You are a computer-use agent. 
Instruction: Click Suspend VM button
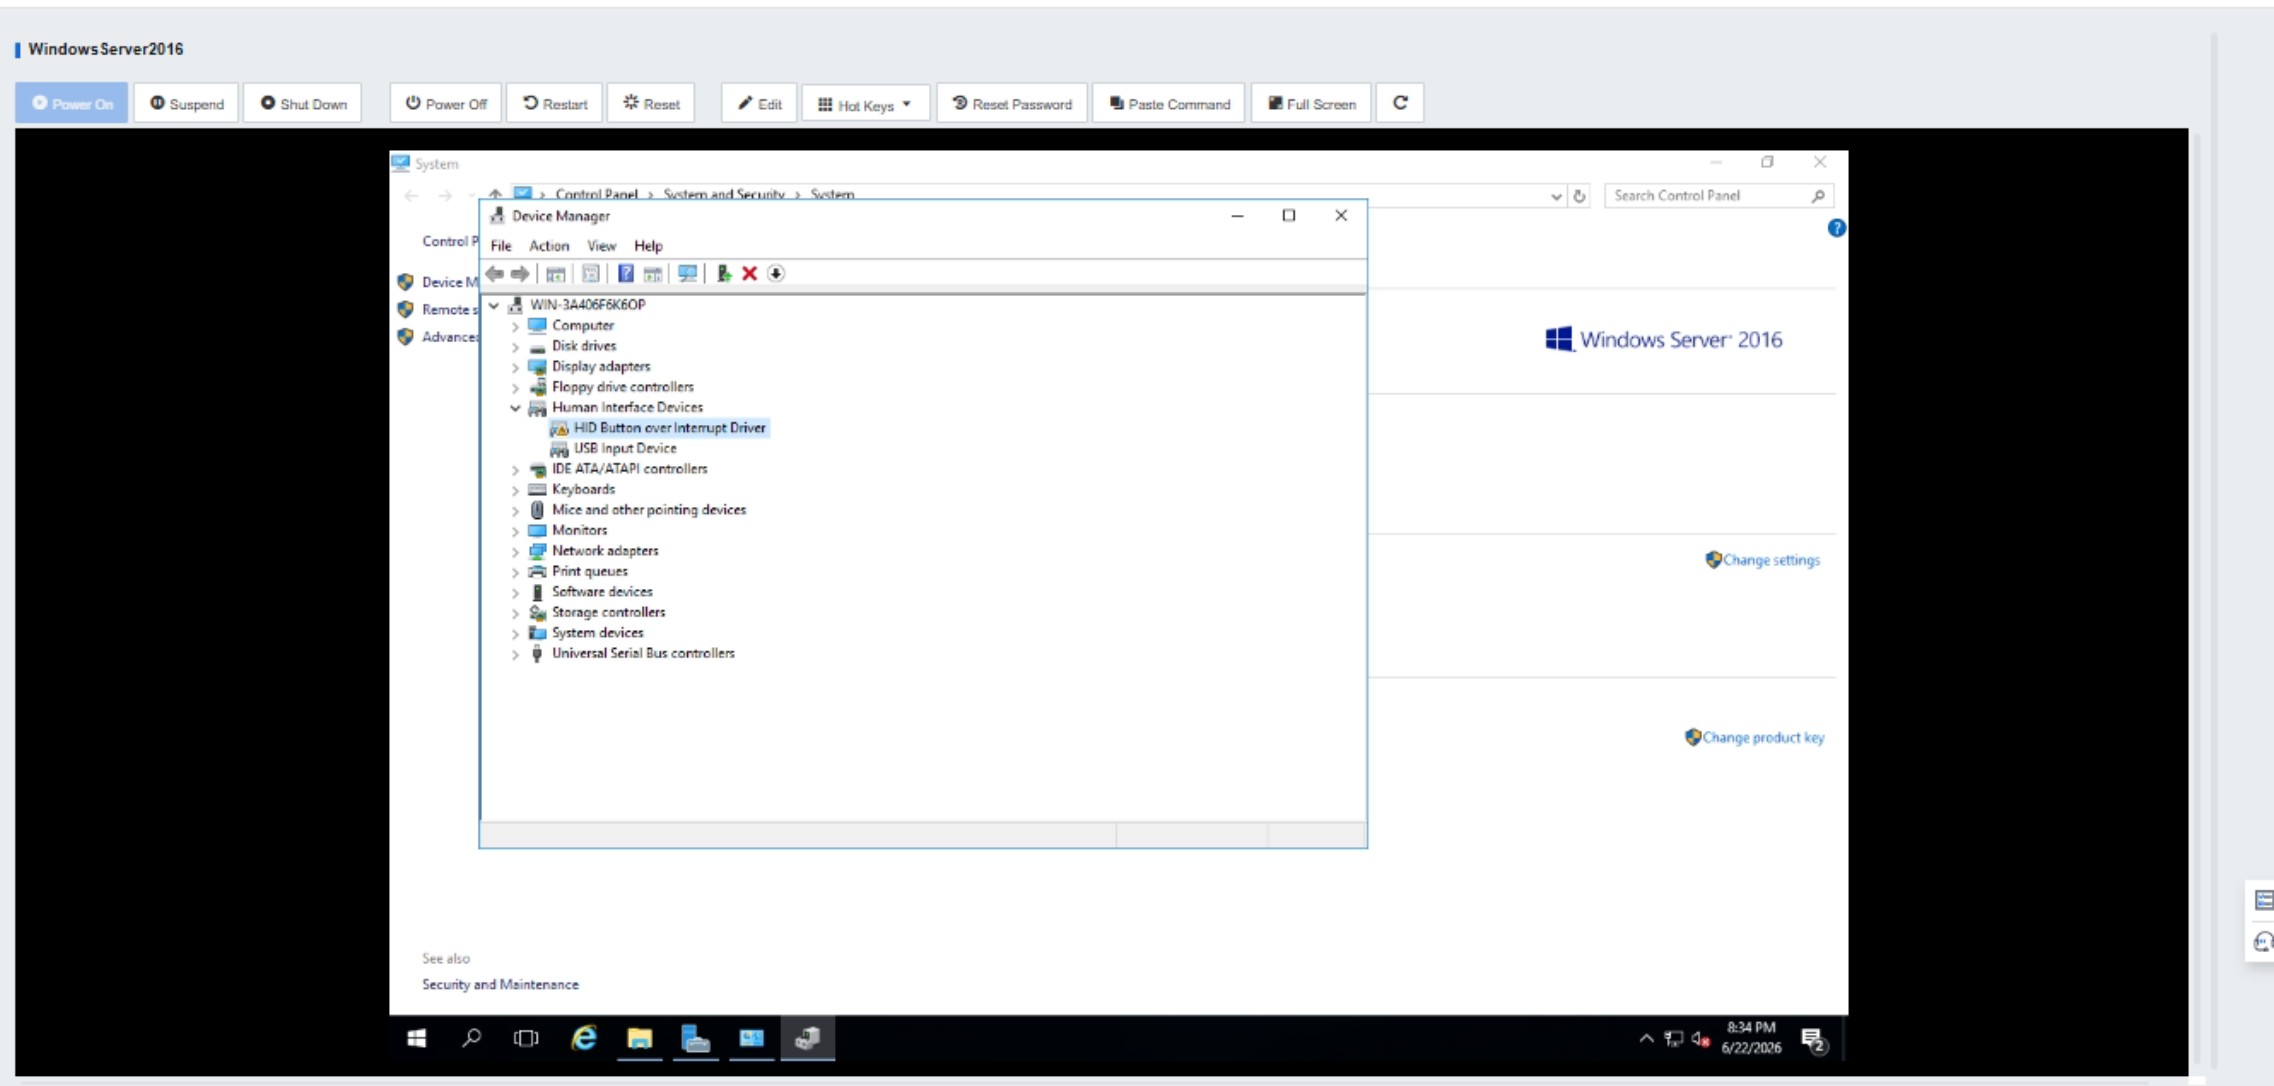(x=187, y=103)
